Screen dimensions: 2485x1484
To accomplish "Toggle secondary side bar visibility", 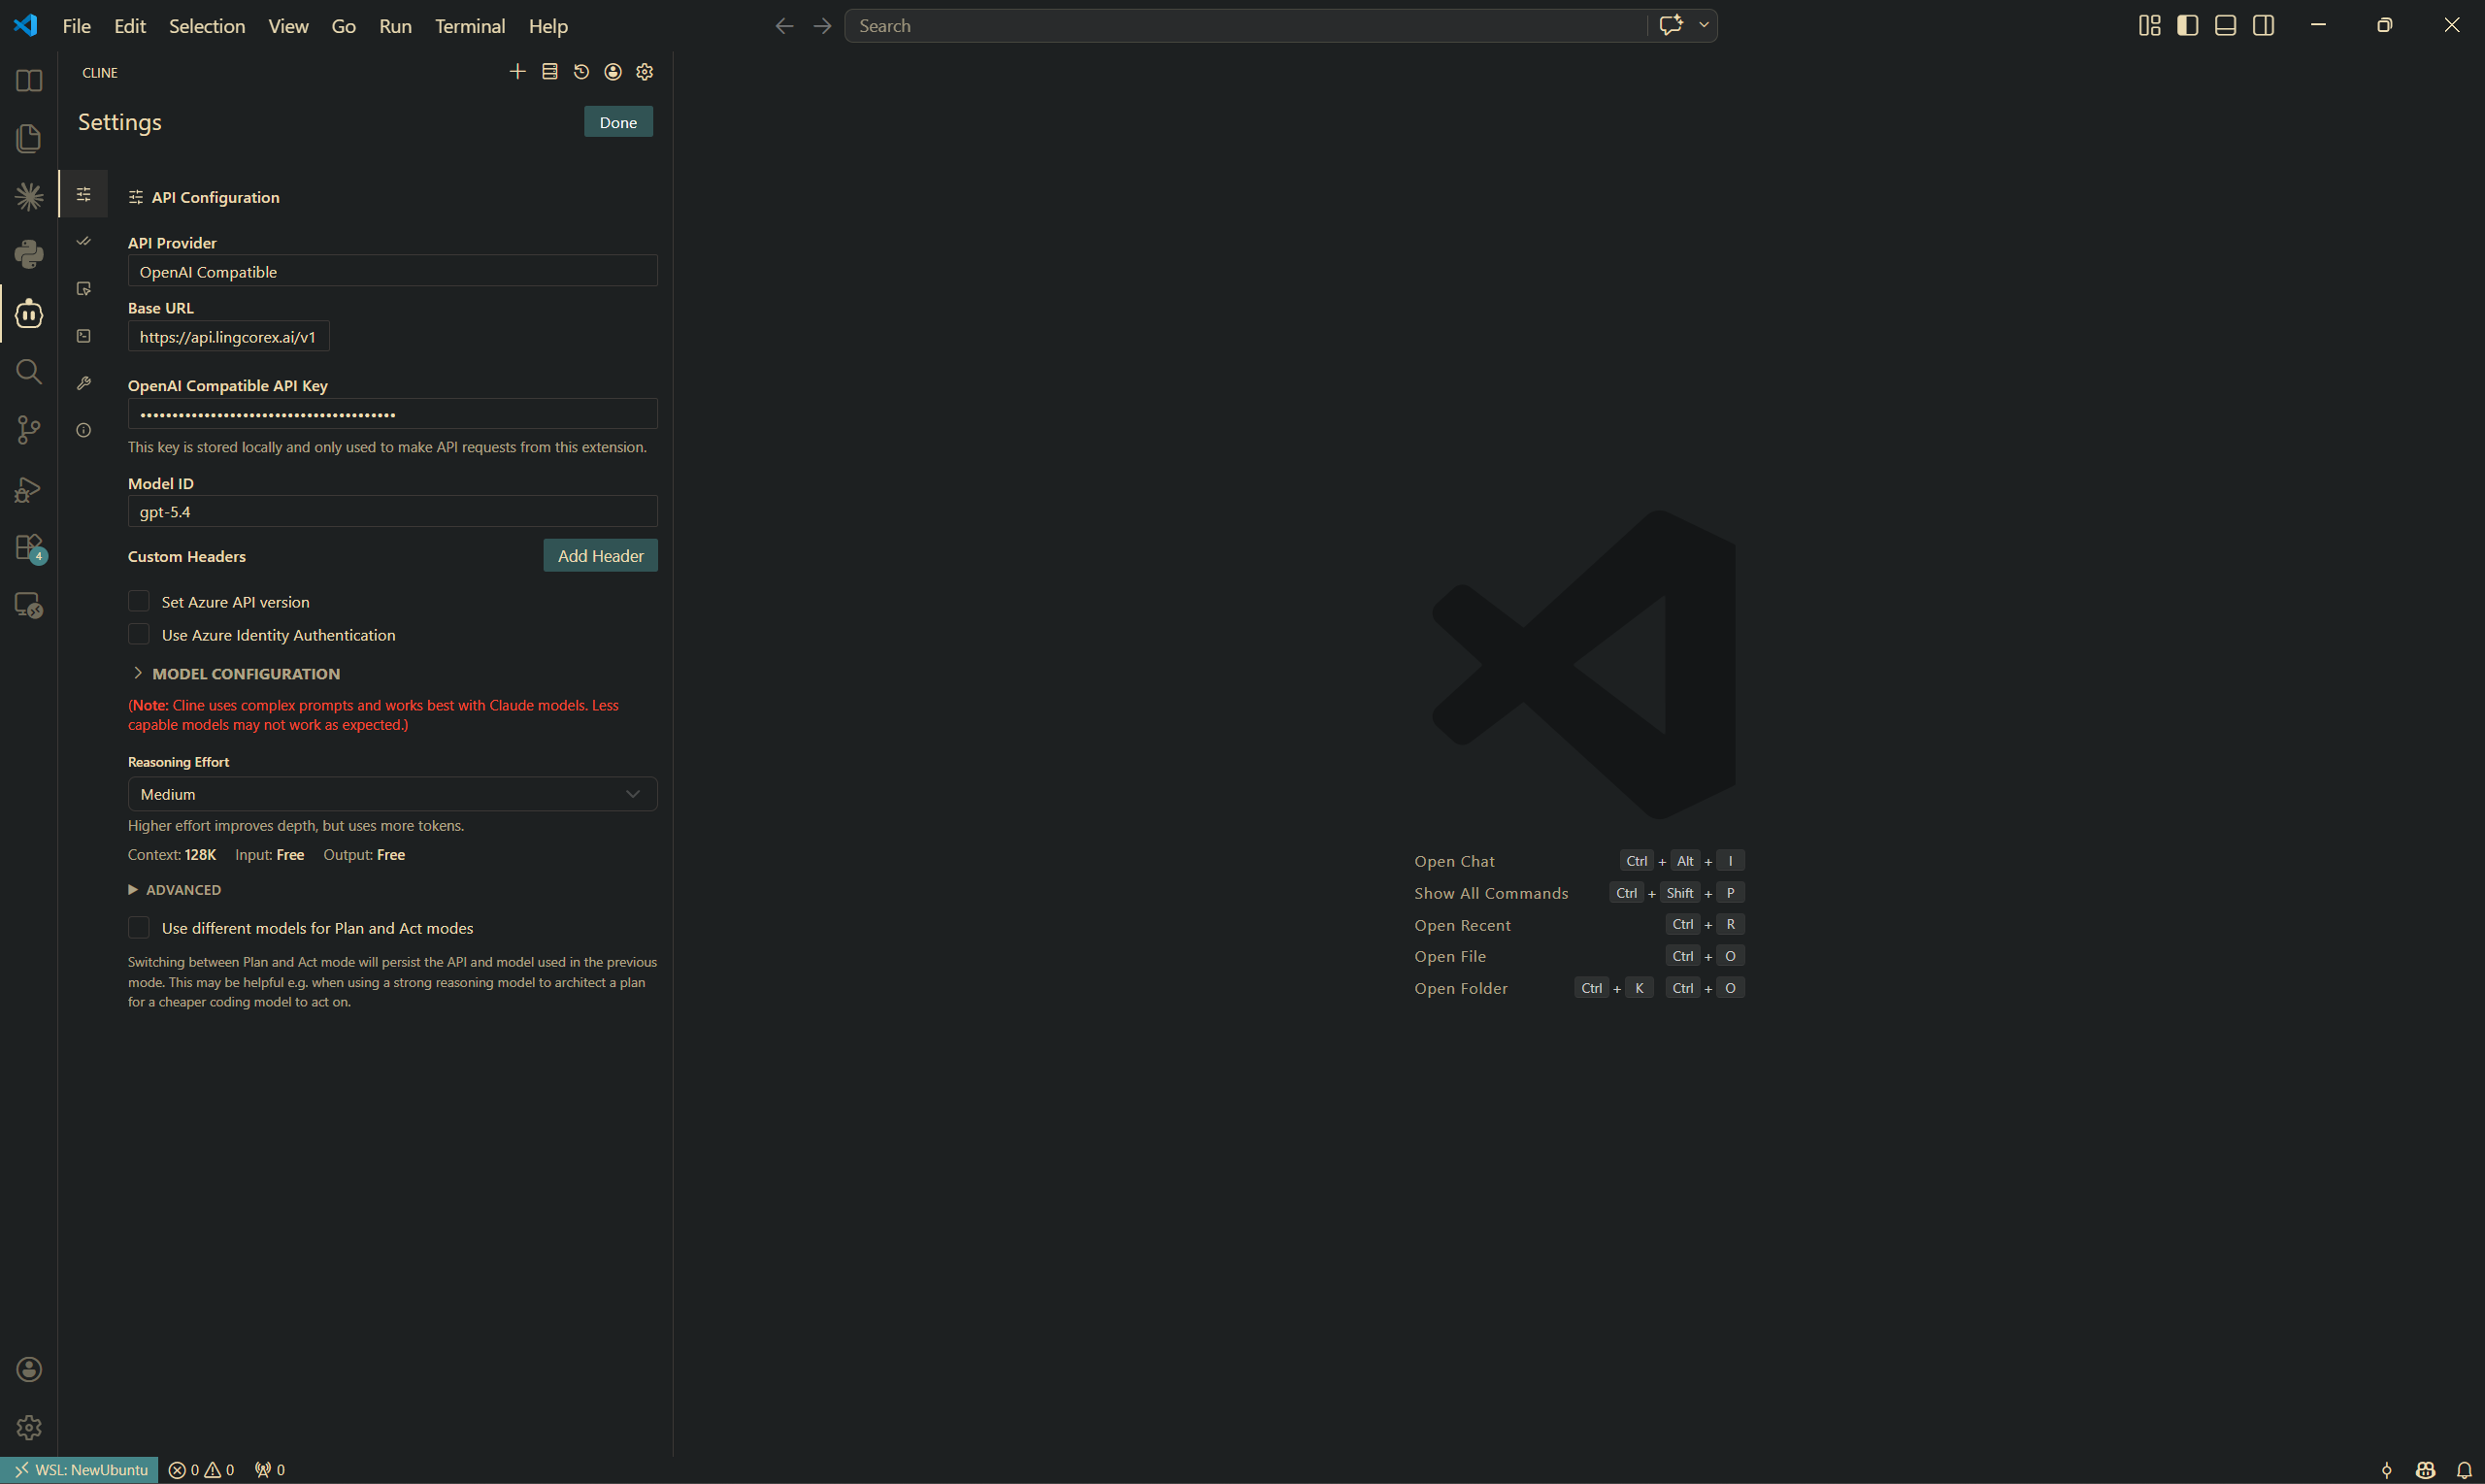I will point(2263,26).
